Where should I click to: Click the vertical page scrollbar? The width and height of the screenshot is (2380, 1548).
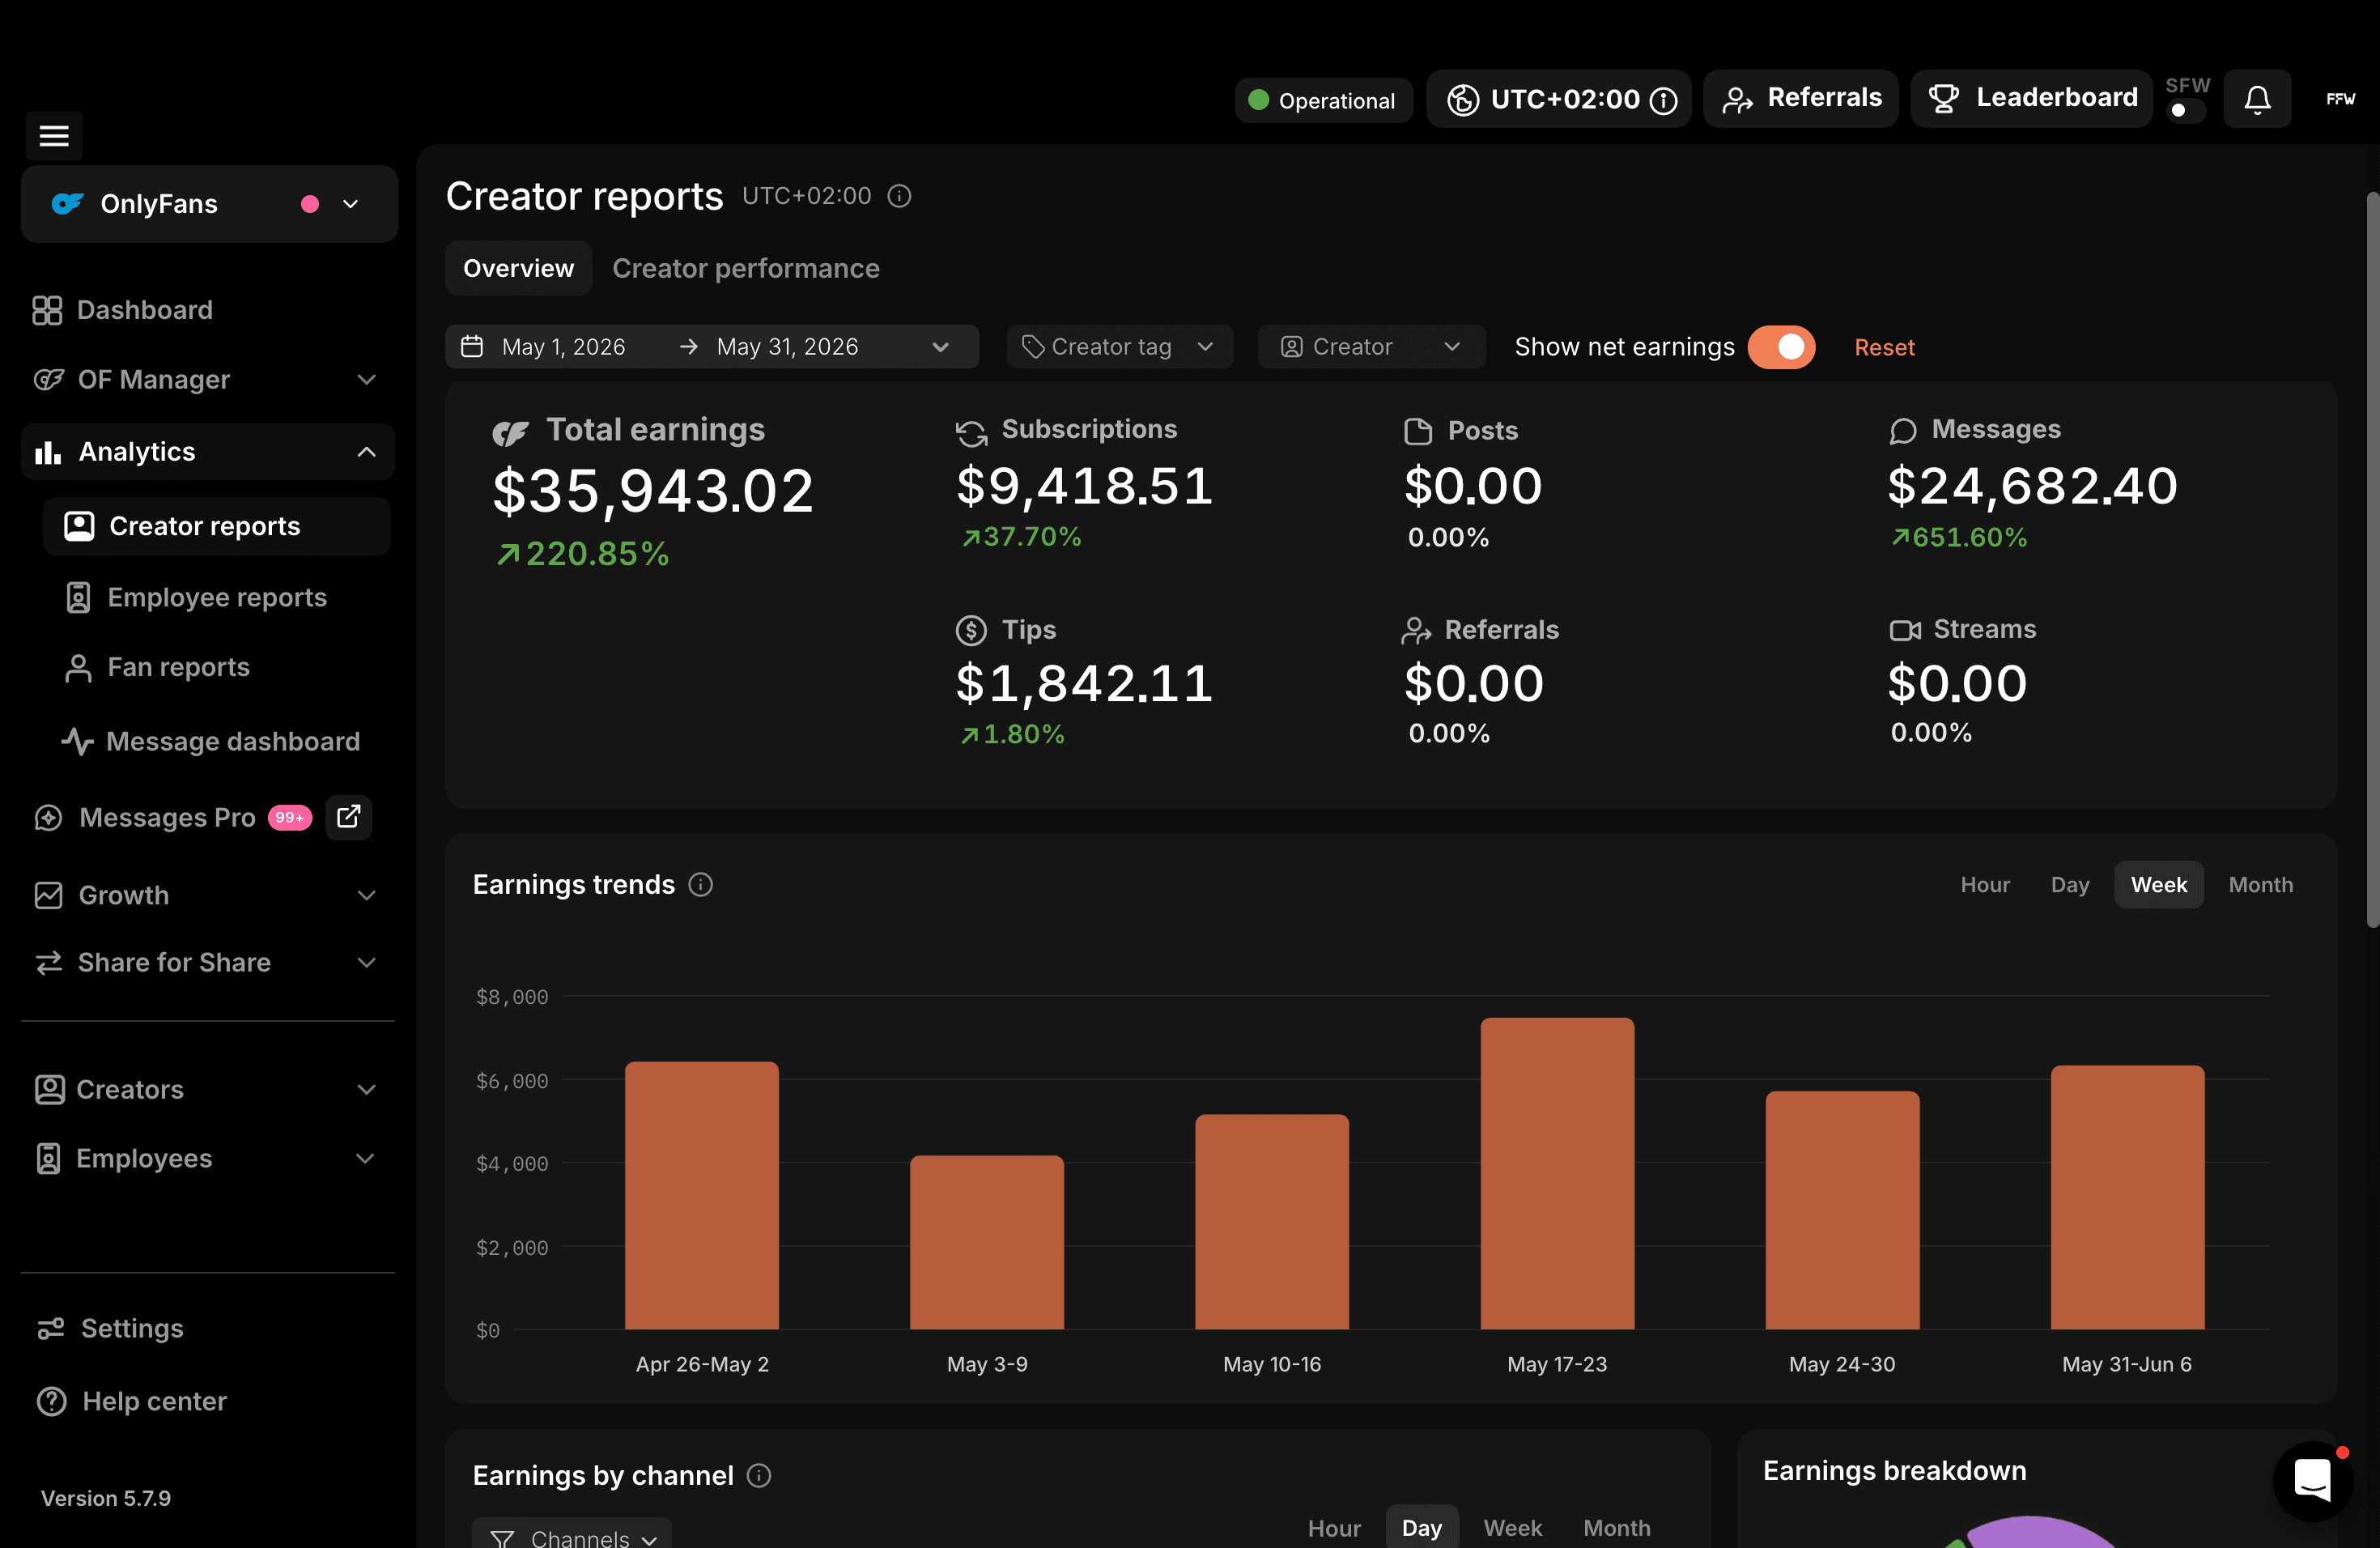pos(2371,559)
